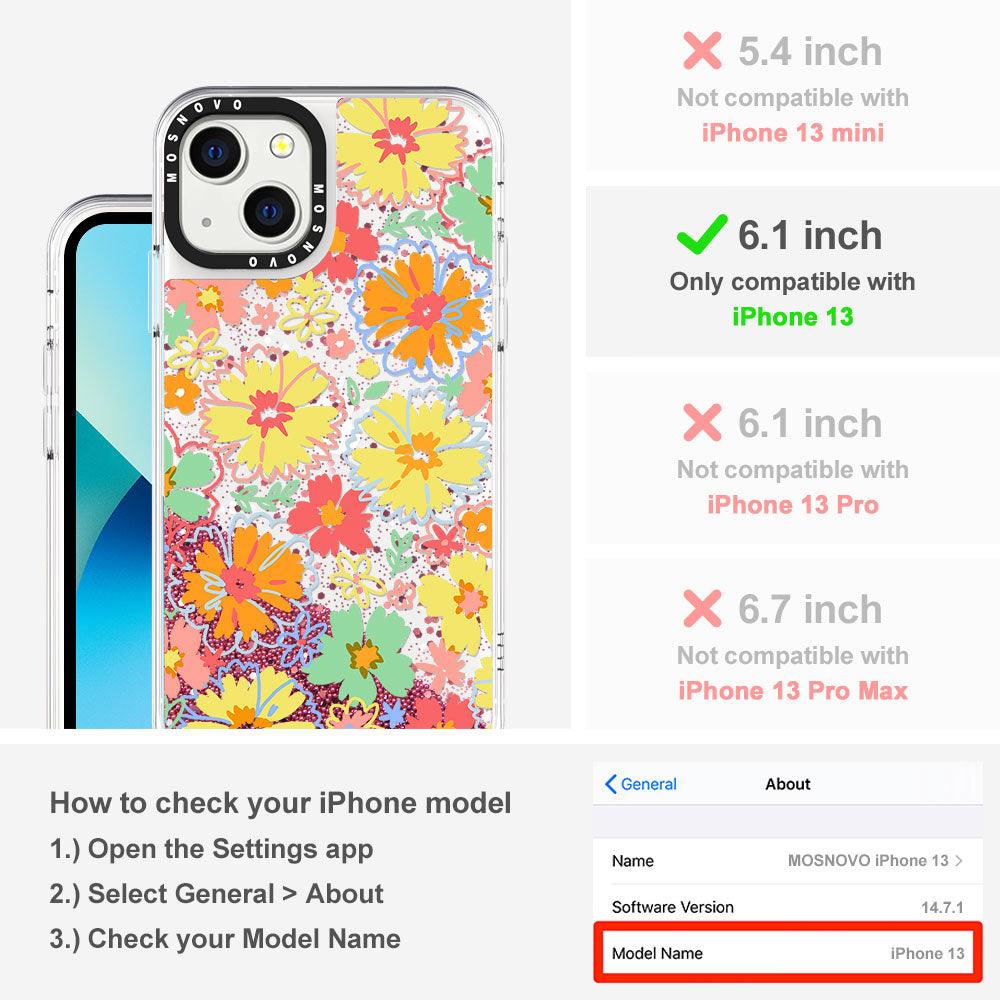Click the red X beside 6.7 inch

coord(702,608)
